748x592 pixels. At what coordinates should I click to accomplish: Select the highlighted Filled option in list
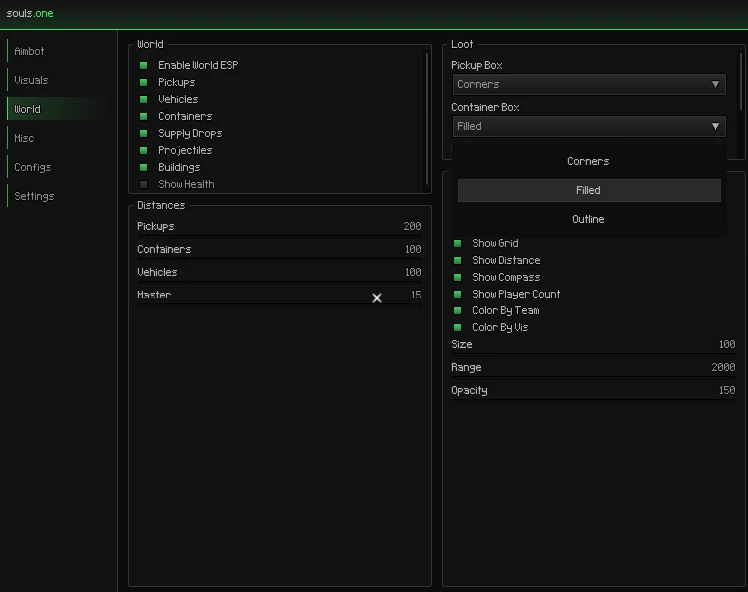click(x=589, y=190)
